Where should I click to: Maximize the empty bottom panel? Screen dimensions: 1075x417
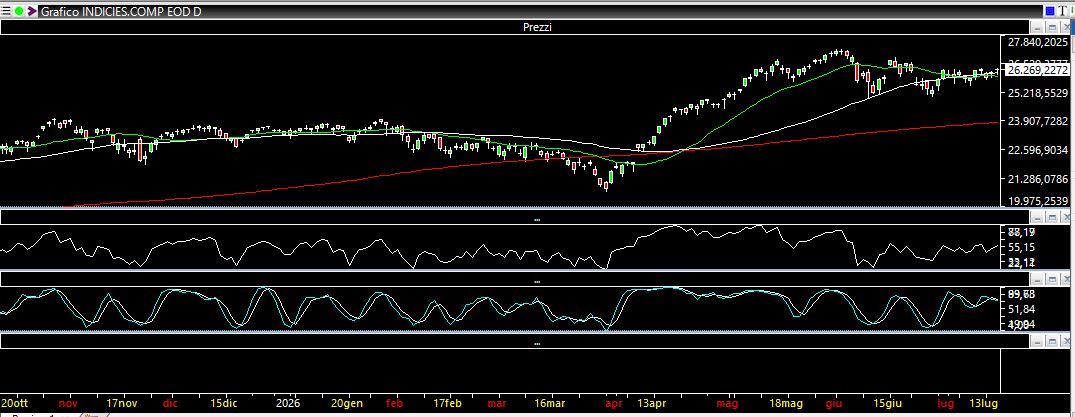(1052, 341)
